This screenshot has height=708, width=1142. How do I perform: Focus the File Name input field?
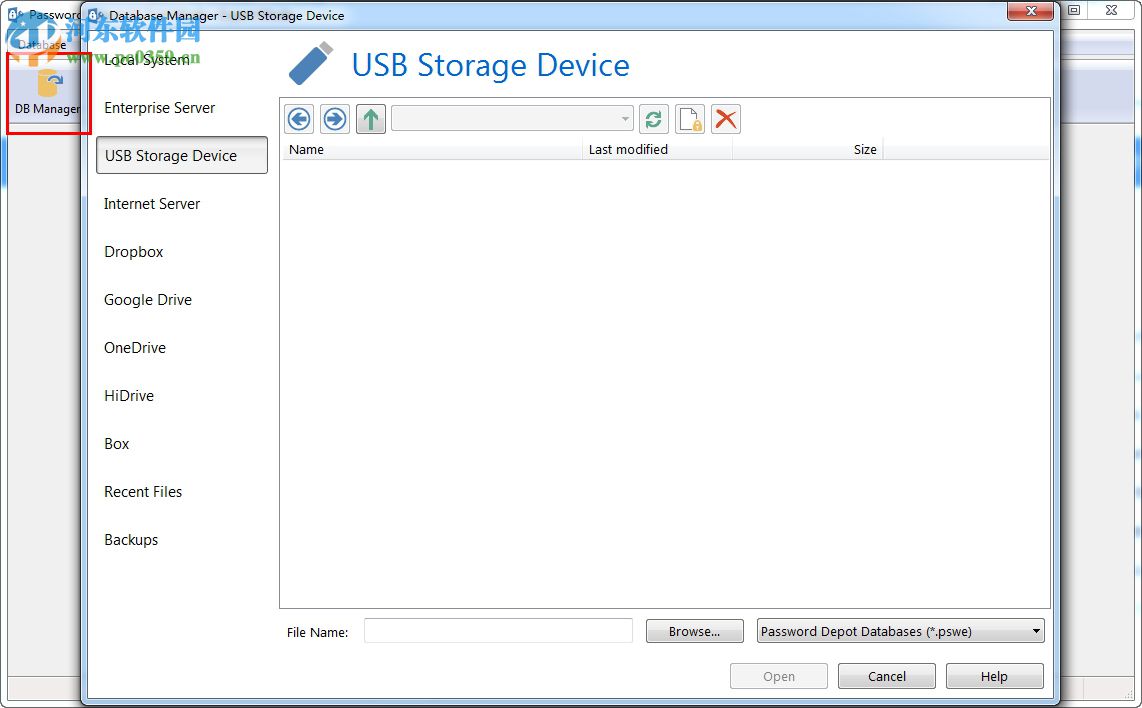click(498, 631)
